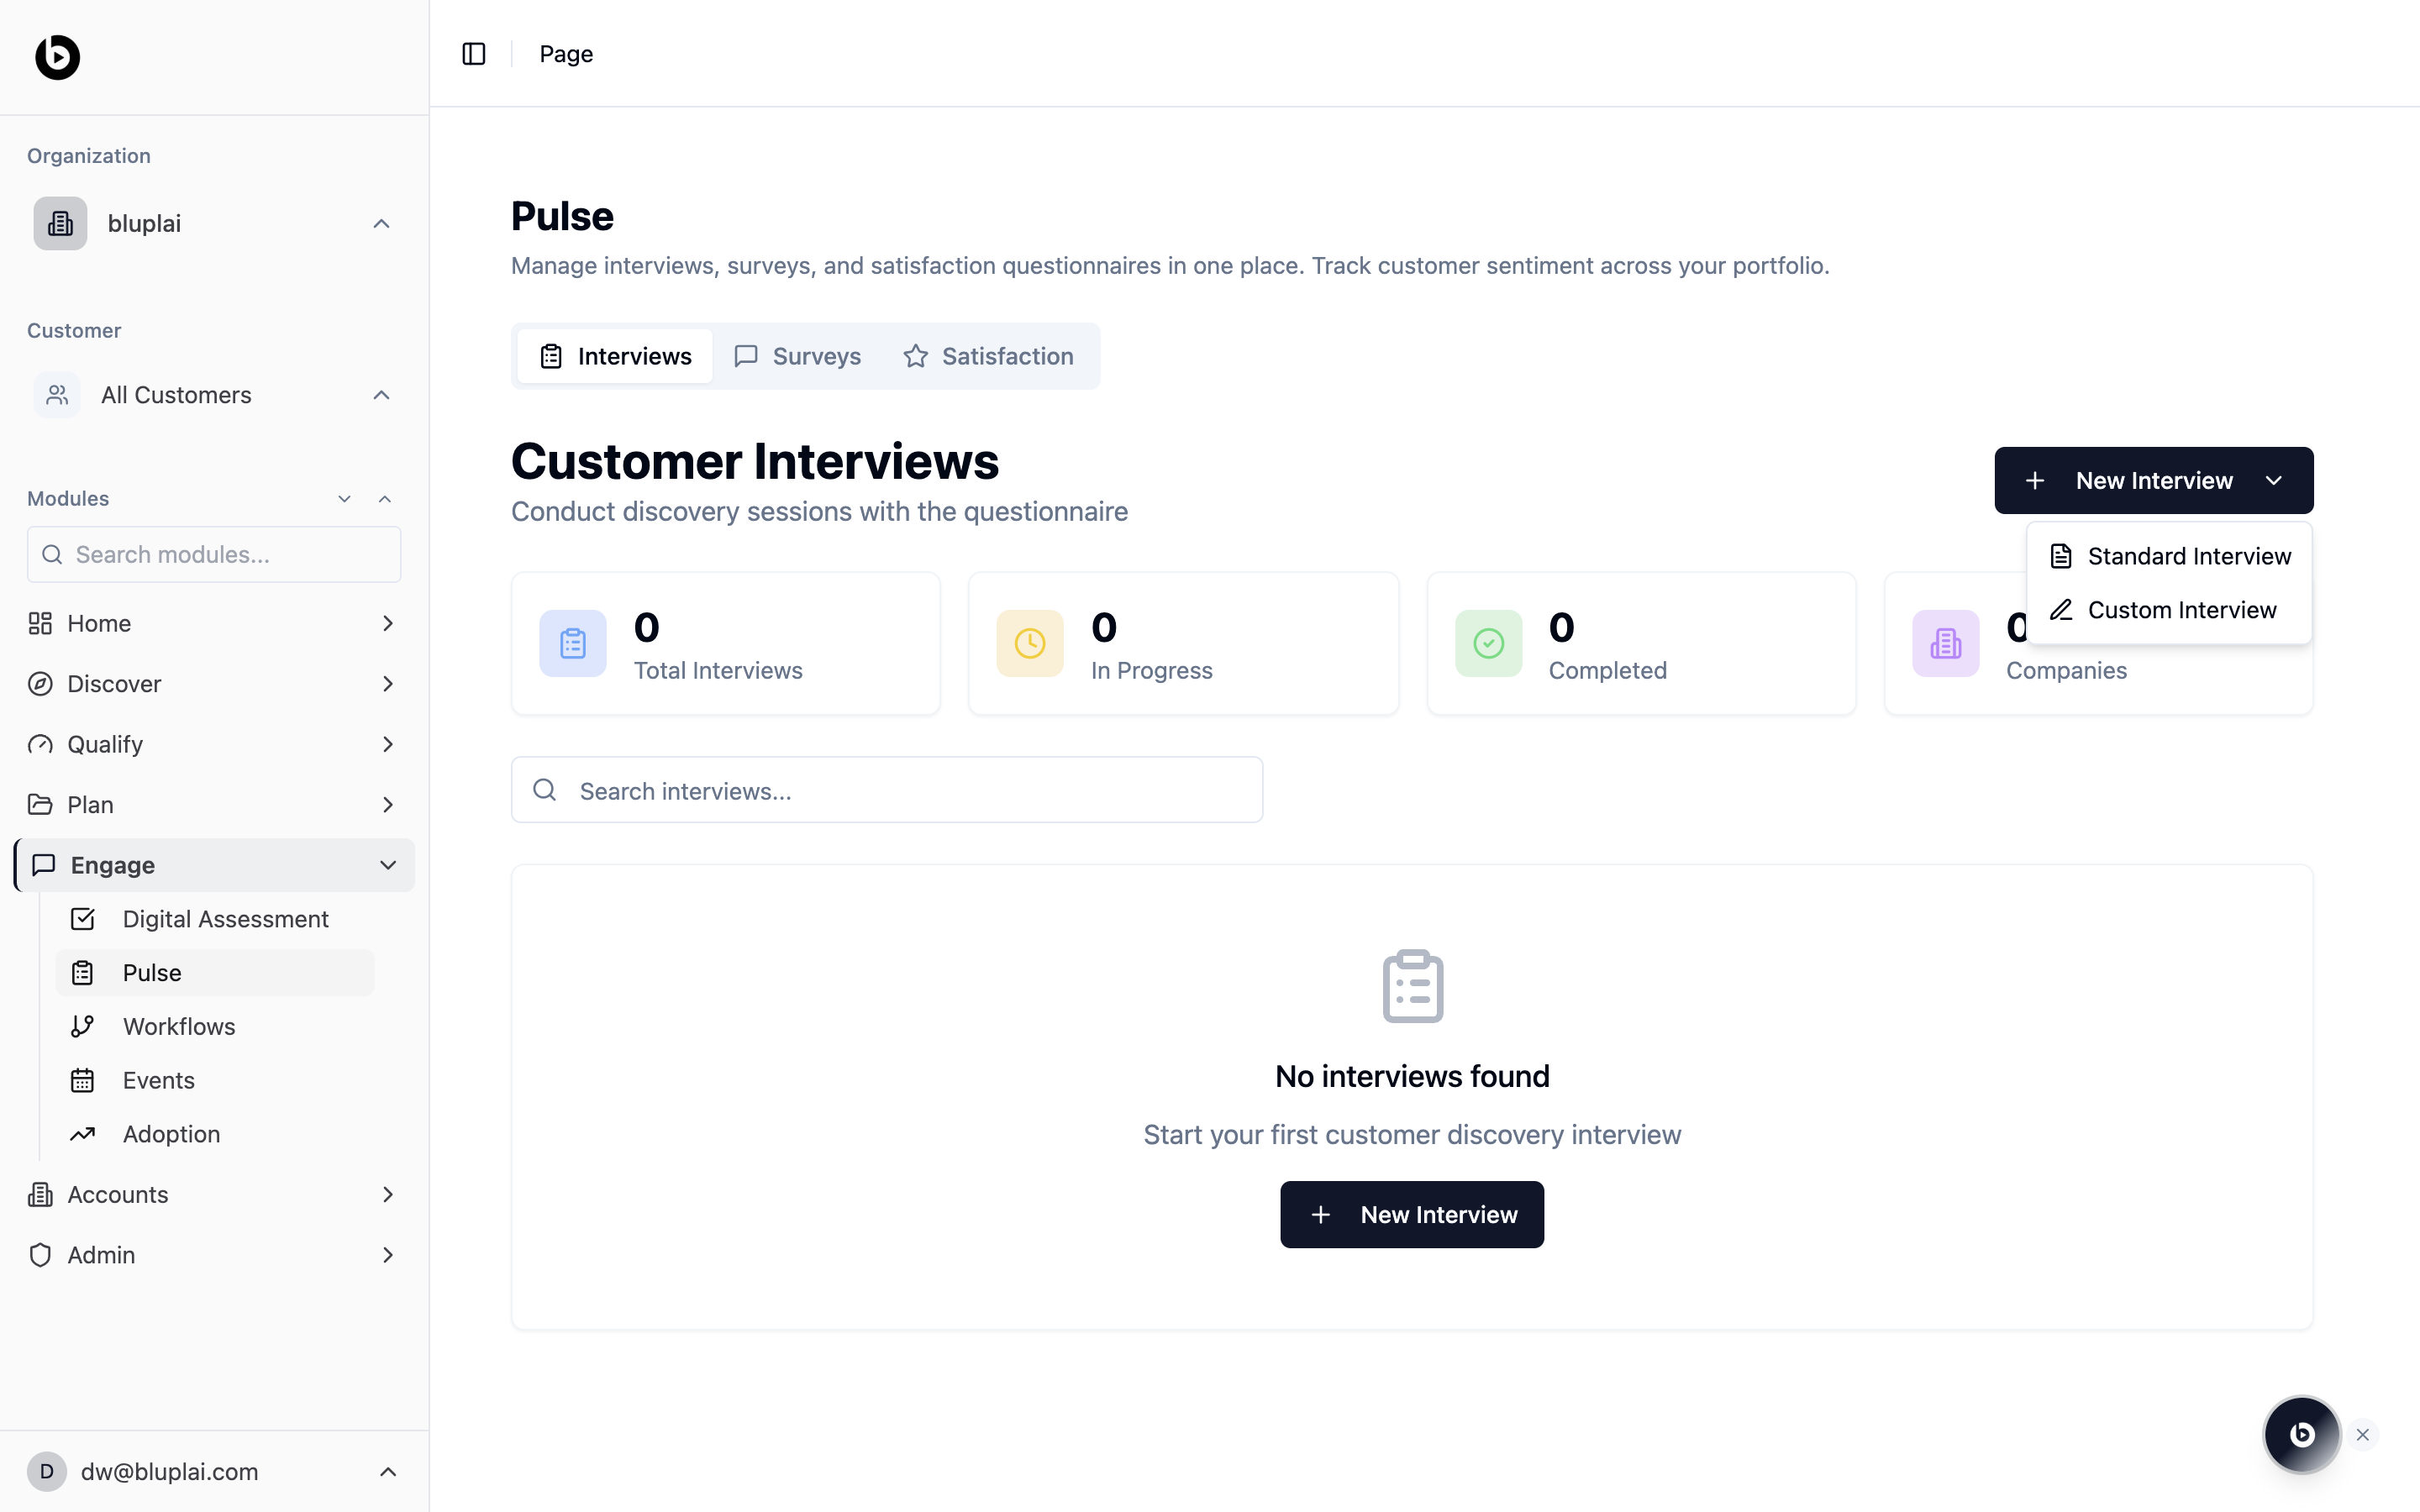
Task: Switch to the Surveys tab
Action: [798, 356]
